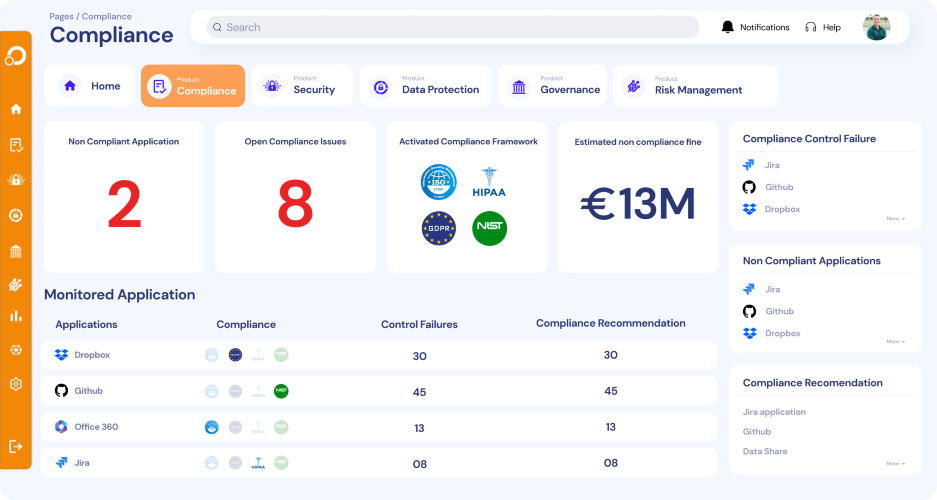
Task: Expand More in Compliance Control Failure
Action: [x=895, y=219]
